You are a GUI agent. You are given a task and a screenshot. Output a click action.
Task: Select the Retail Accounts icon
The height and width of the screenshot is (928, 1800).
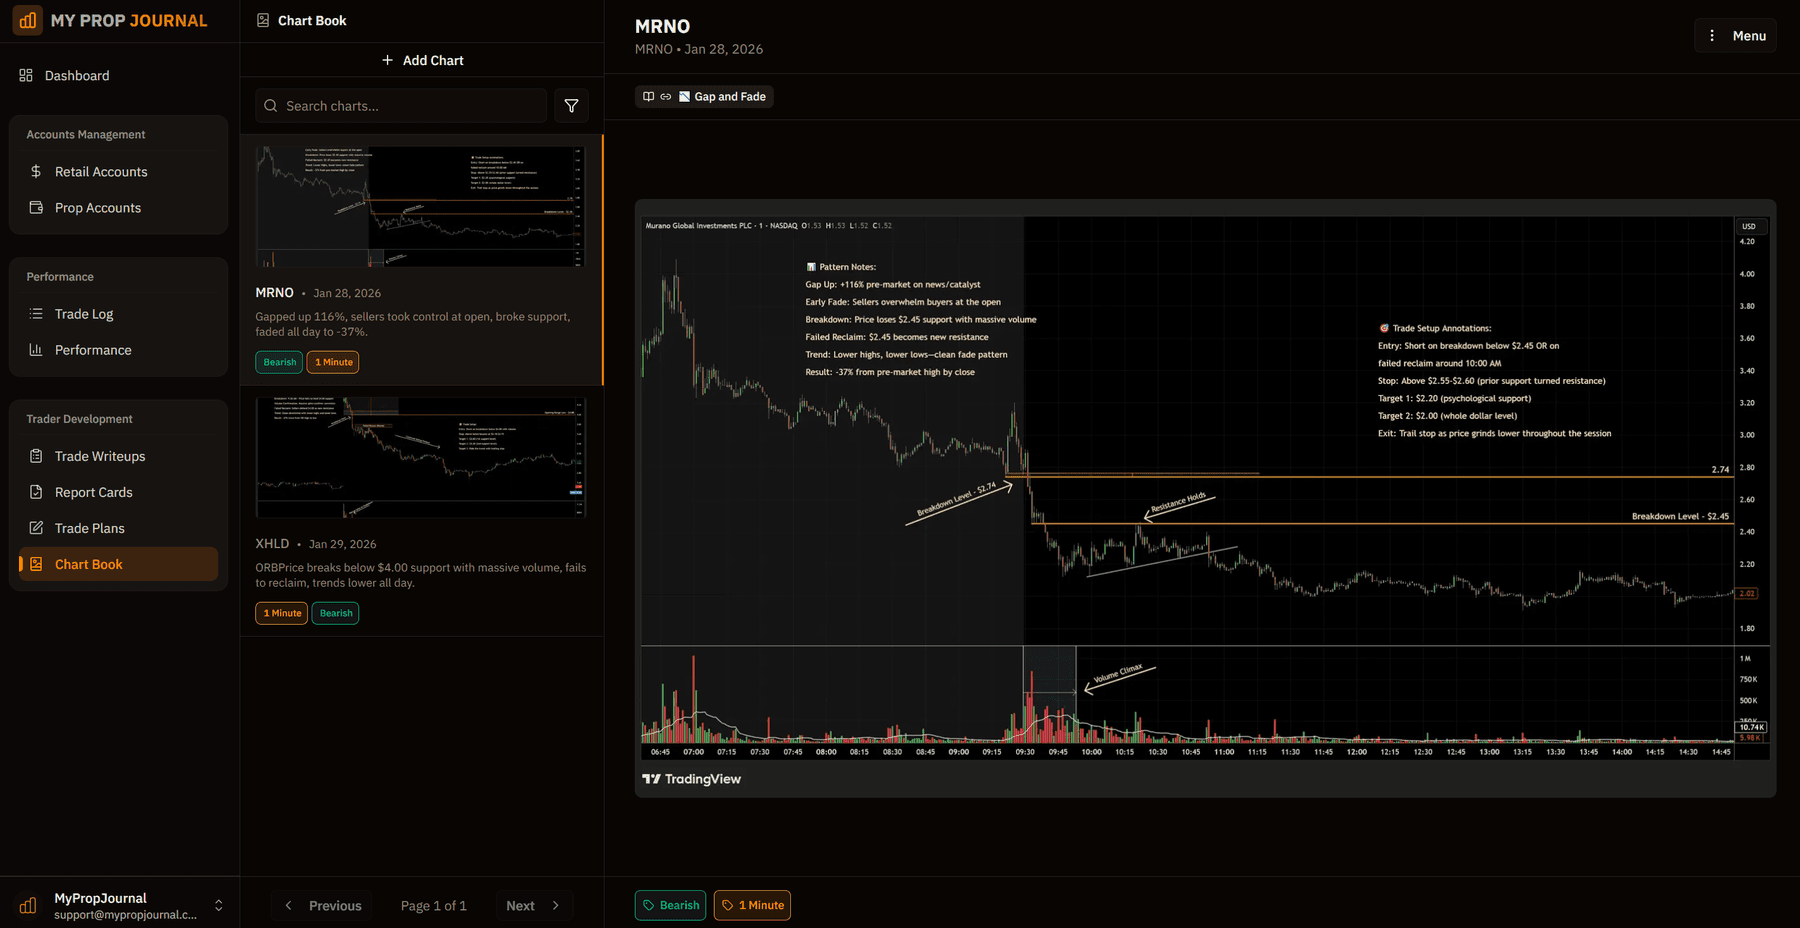[37, 171]
